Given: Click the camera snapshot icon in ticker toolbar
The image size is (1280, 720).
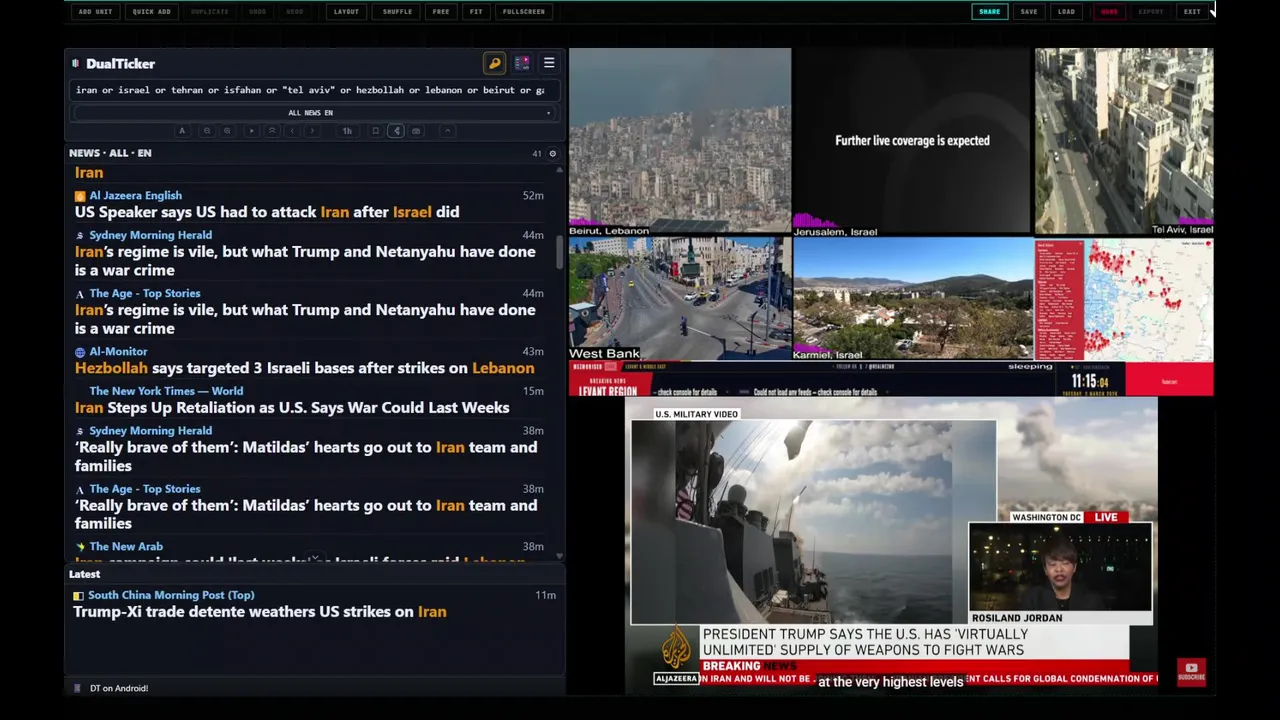Looking at the screenshot, I should click(x=416, y=131).
